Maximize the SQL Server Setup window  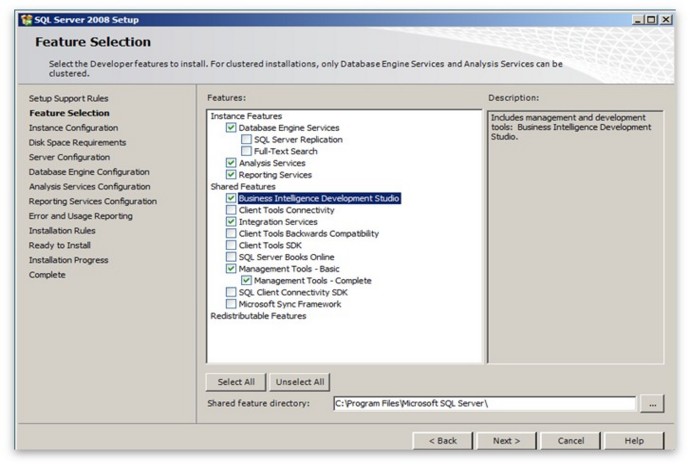click(652, 20)
